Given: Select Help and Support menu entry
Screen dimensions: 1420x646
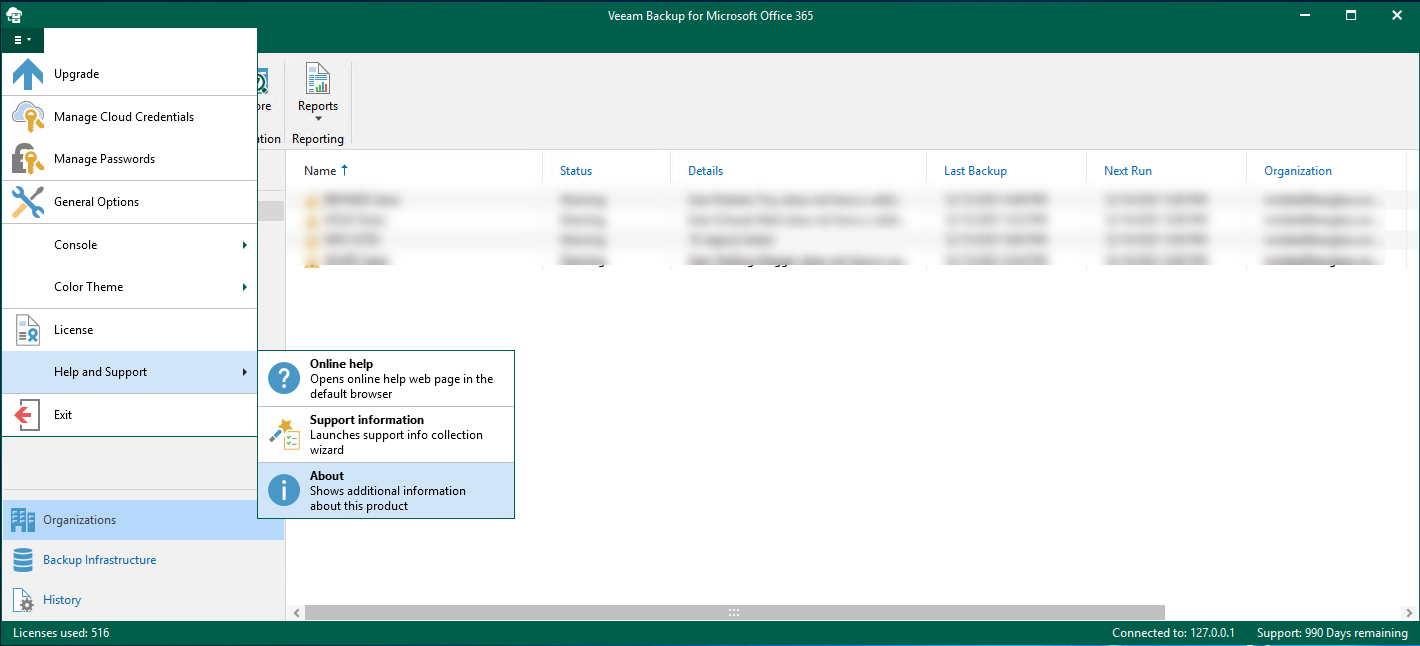Looking at the screenshot, I should [129, 372].
